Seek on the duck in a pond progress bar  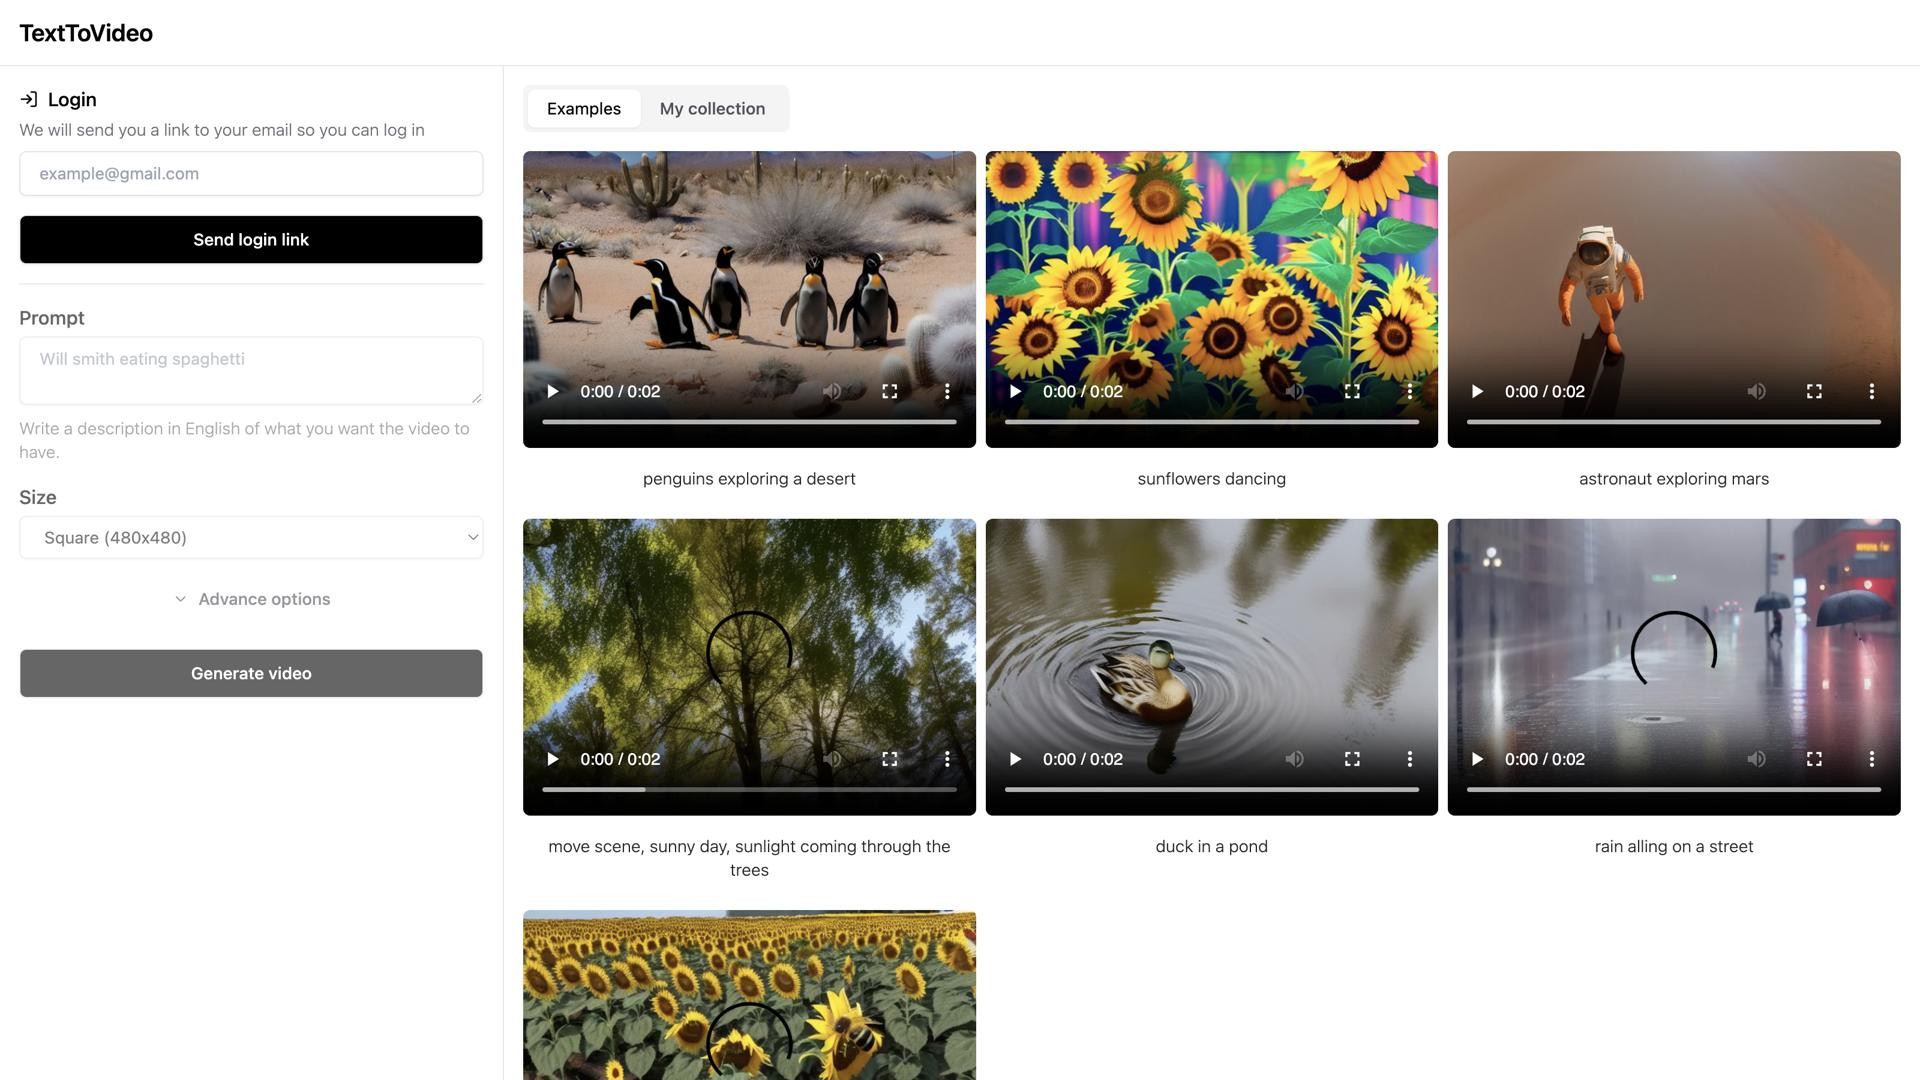pyautogui.click(x=1212, y=790)
